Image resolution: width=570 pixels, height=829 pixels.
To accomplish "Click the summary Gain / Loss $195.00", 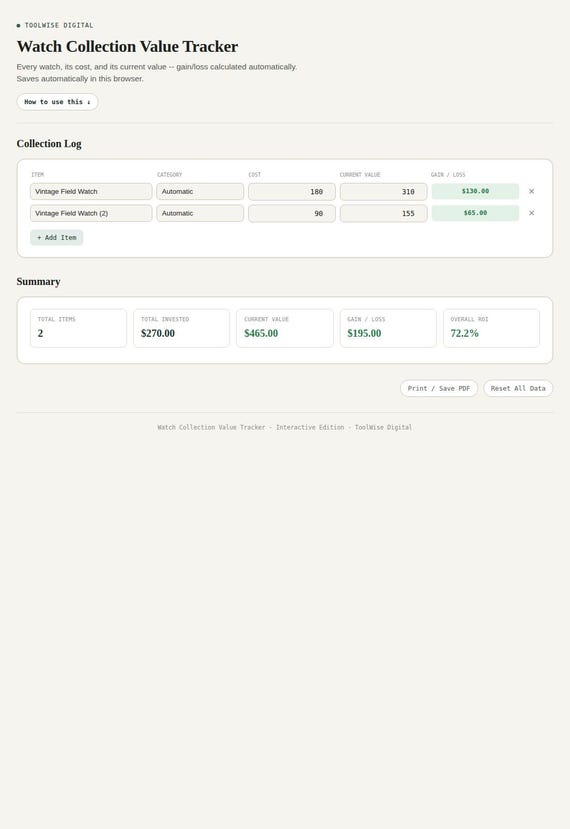I will click(364, 334).
